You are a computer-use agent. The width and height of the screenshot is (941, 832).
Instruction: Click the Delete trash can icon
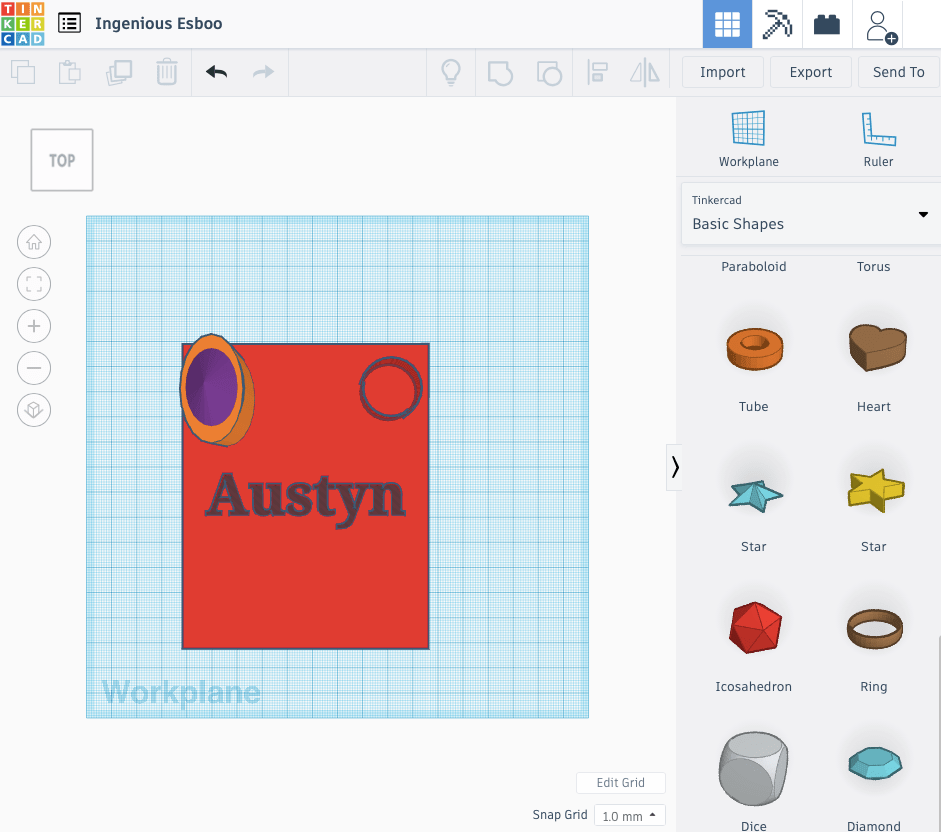tap(167, 72)
